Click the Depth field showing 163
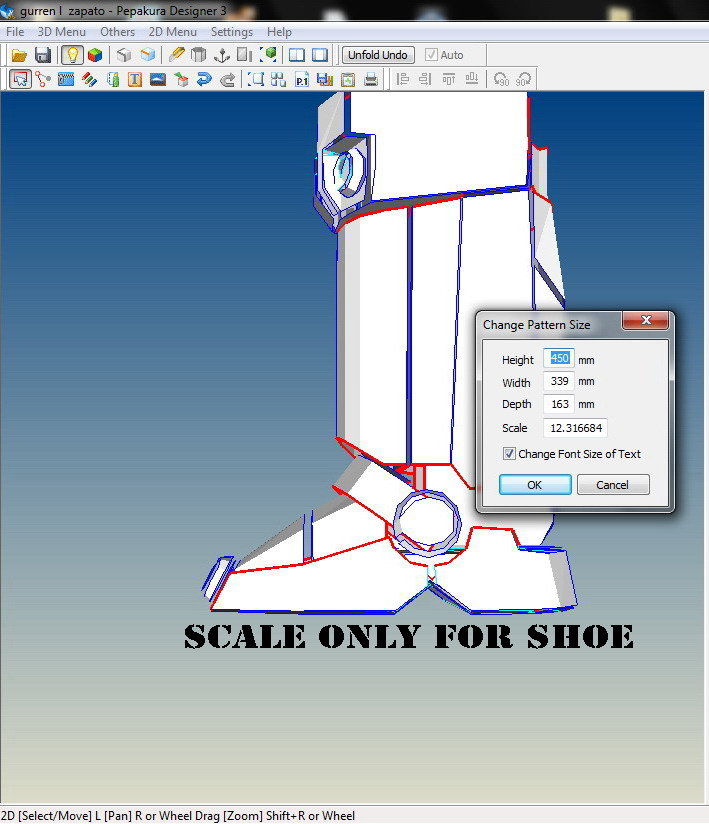The height and width of the screenshot is (824, 709). click(559, 404)
